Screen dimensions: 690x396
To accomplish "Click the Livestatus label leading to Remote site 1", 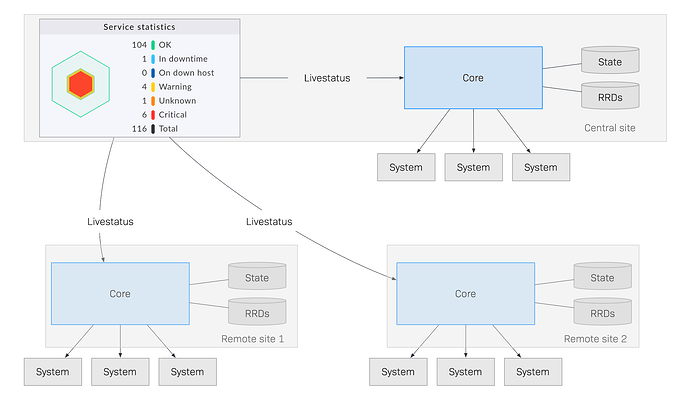I will pos(110,222).
